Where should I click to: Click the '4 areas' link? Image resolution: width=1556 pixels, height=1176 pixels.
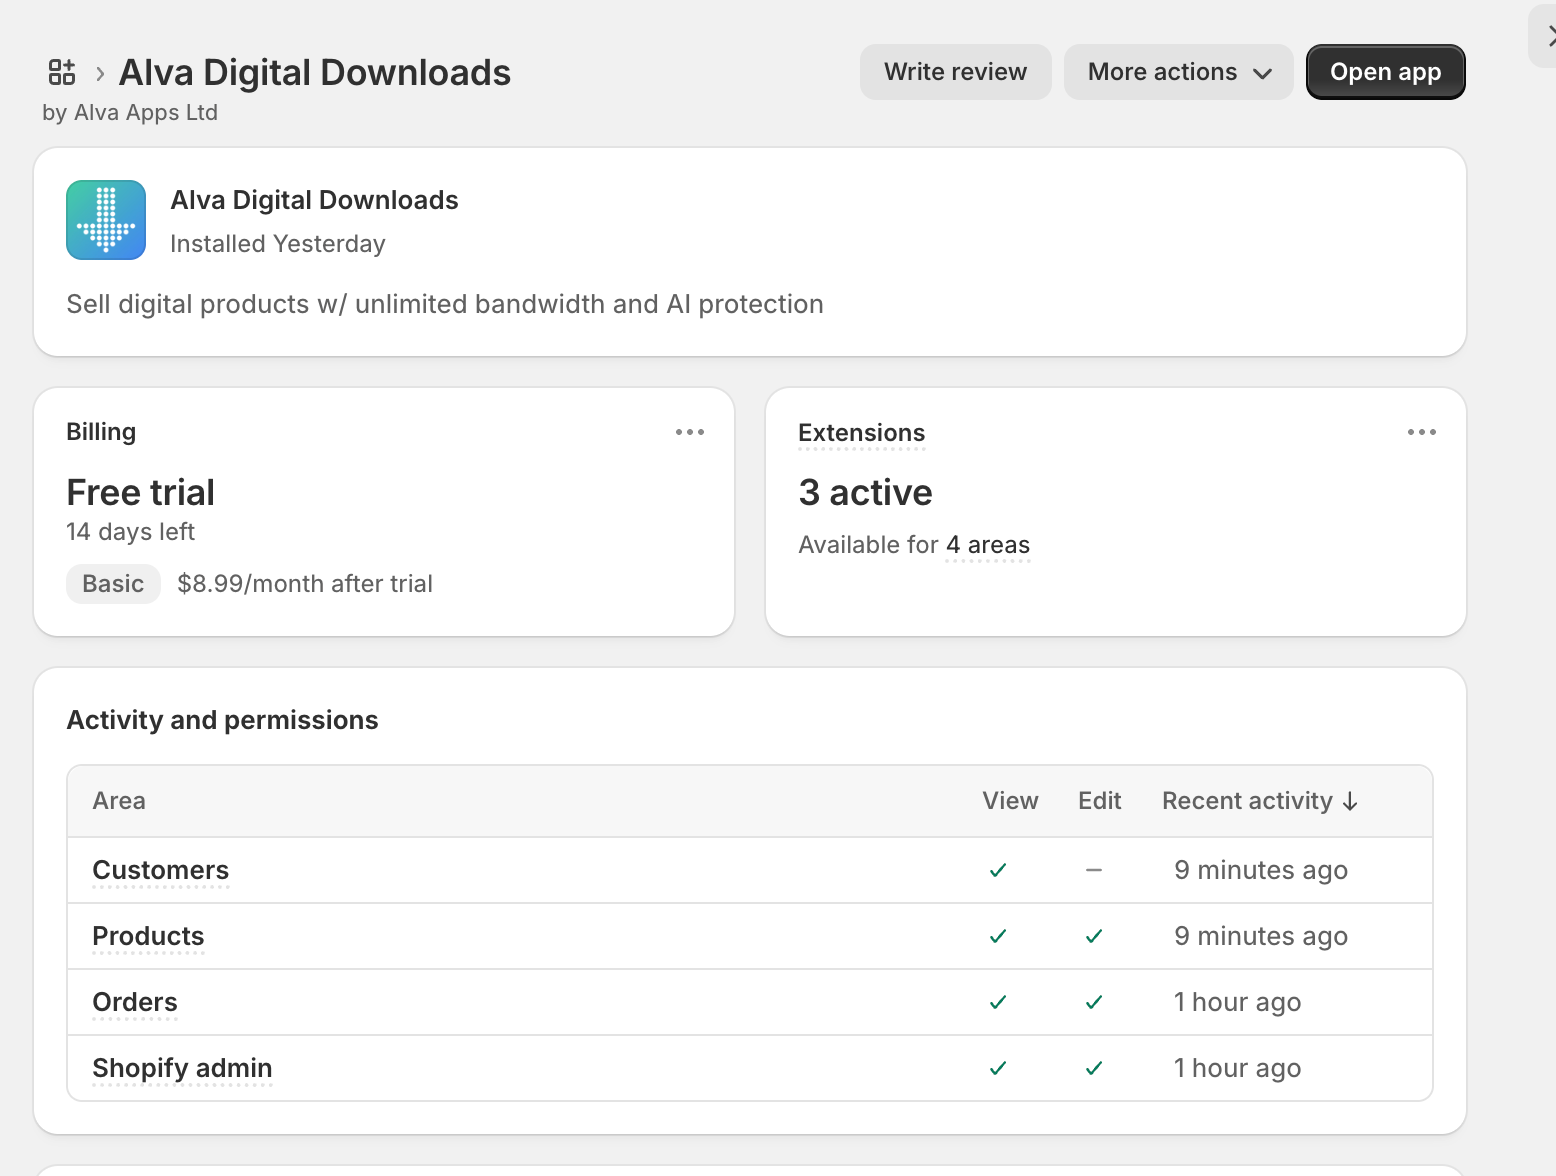tap(988, 545)
